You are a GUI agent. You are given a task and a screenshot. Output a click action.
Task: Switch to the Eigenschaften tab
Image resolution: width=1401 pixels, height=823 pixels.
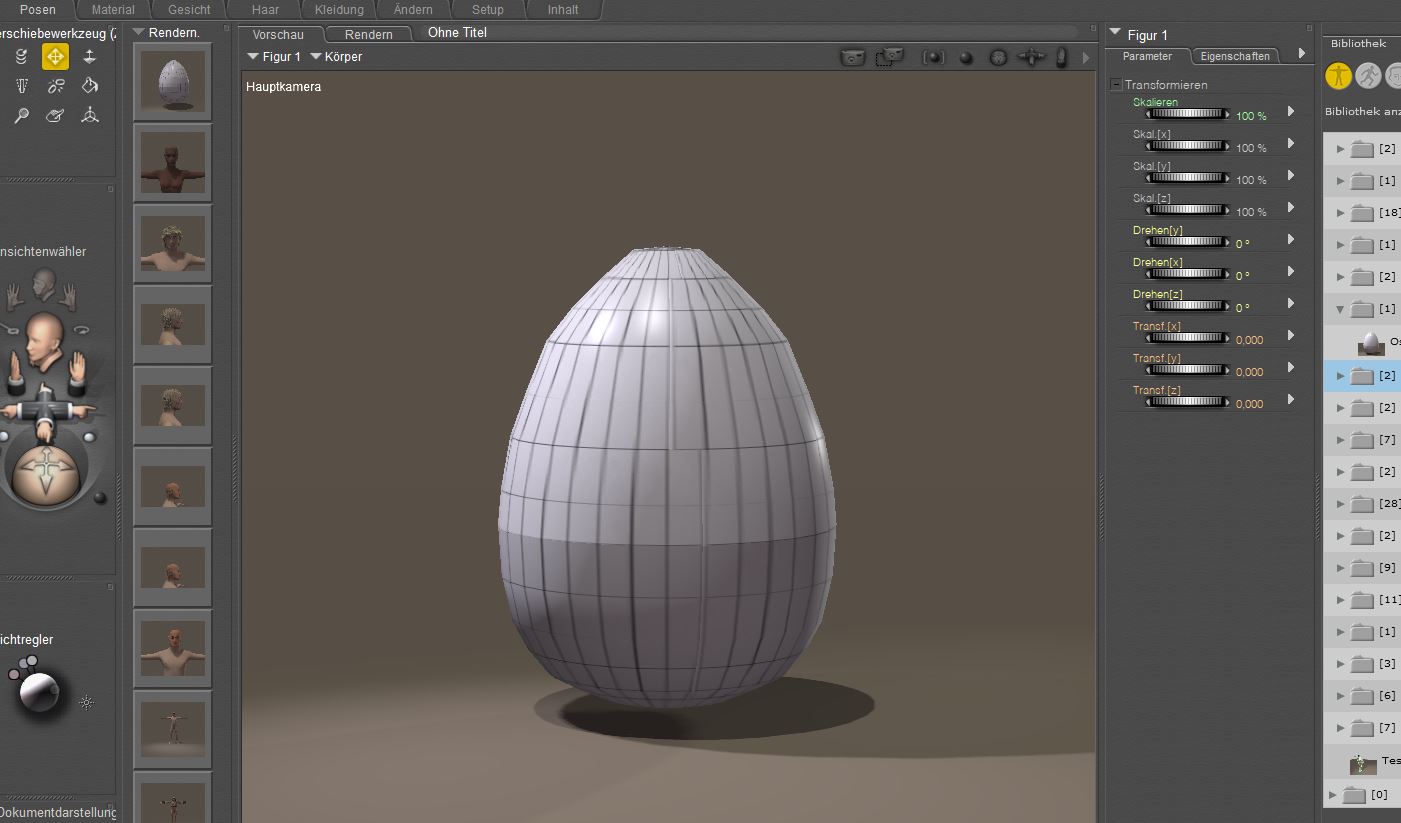[1234, 57]
